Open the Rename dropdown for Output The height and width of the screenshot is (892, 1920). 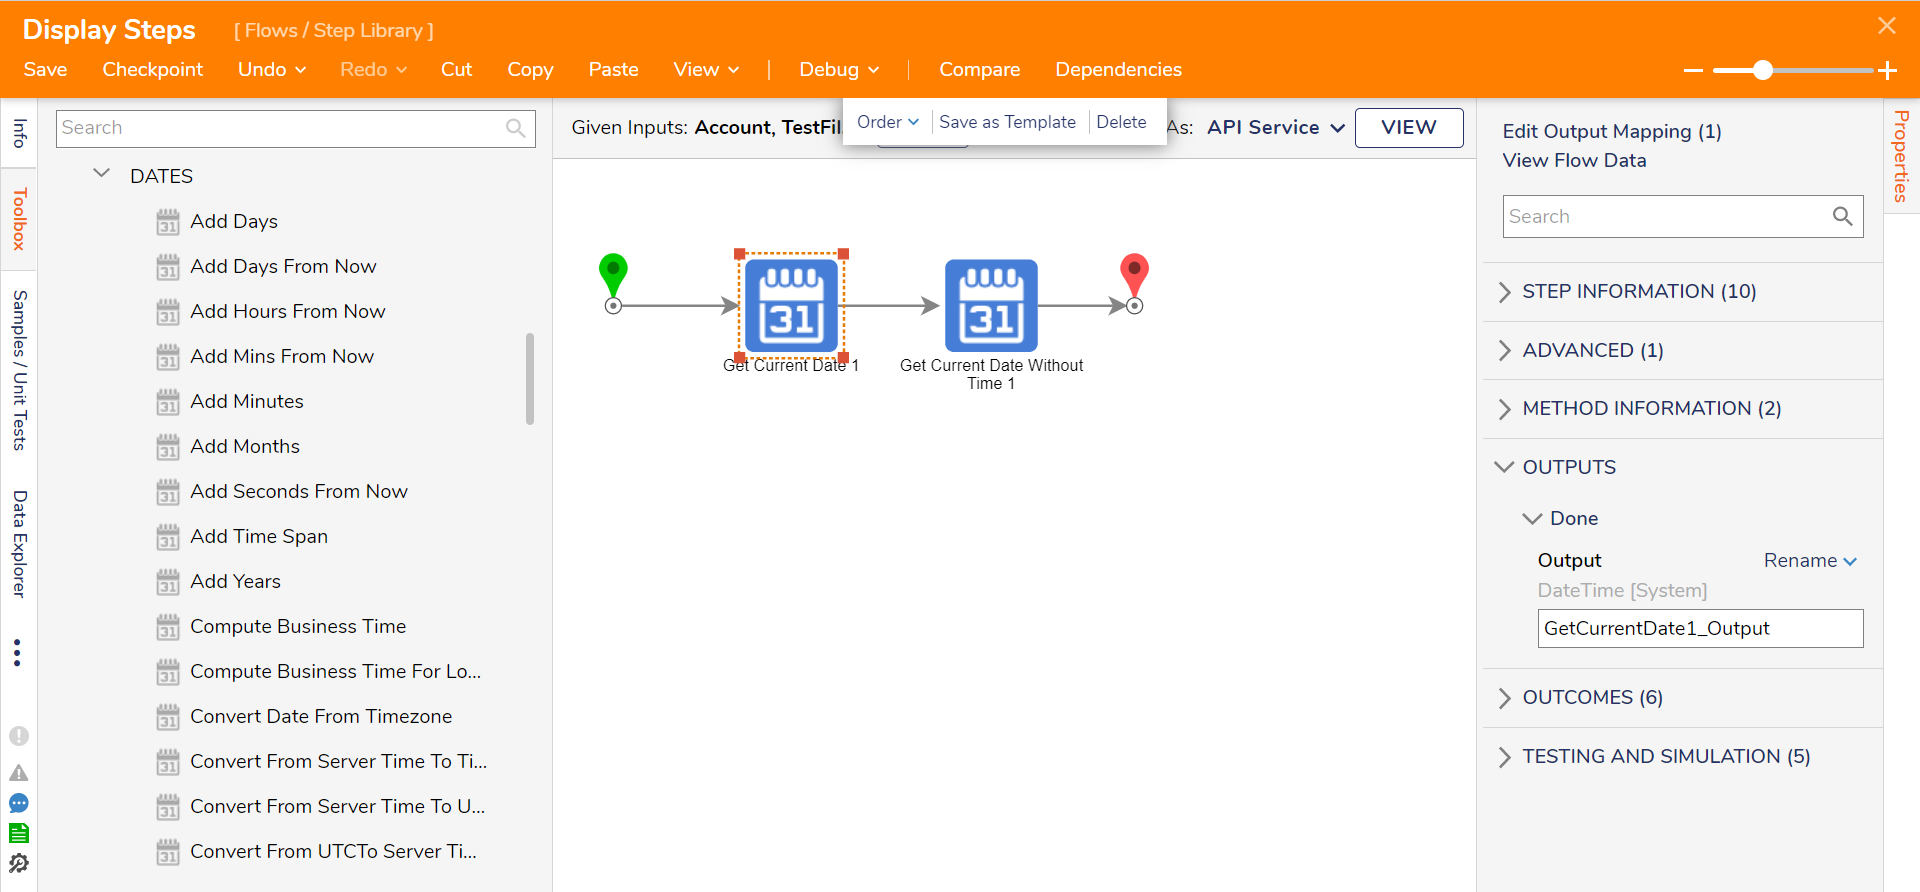pos(1810,561)
